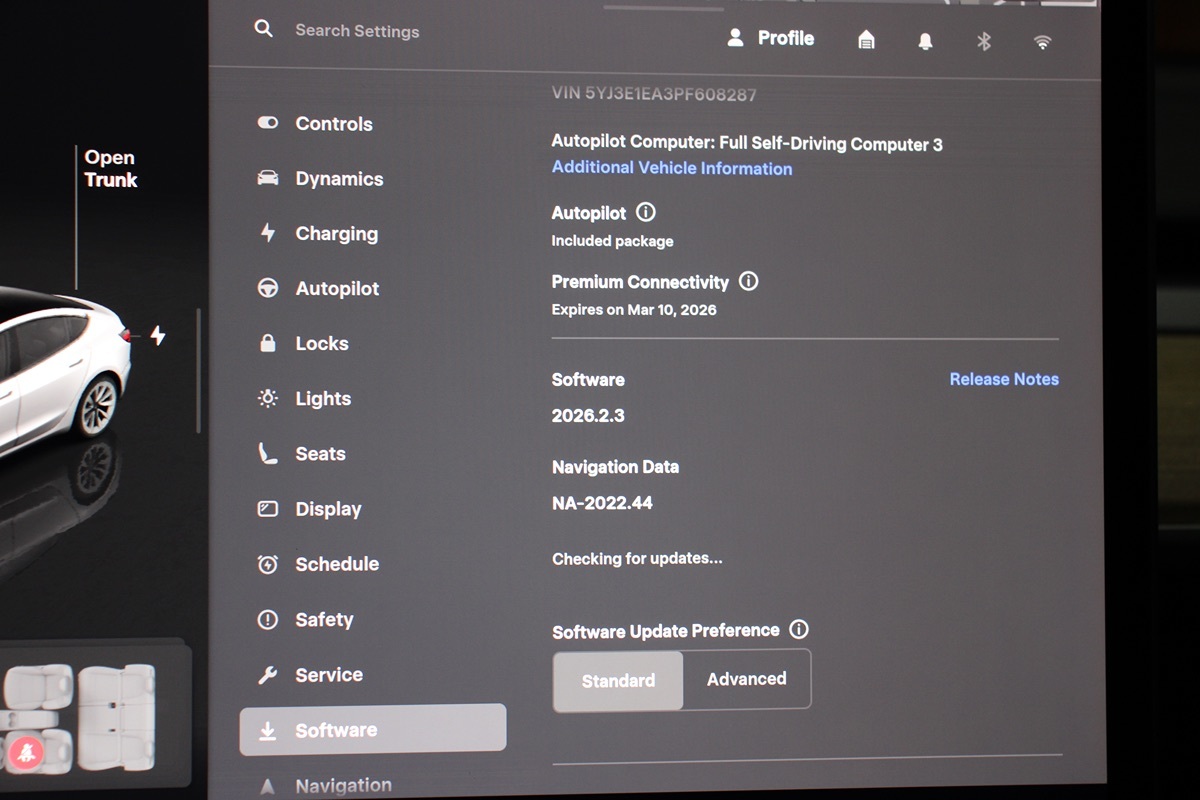Open the garage door HomeLink icon
Viewport: 1200px width, 800px height.
tap(866, 40)
